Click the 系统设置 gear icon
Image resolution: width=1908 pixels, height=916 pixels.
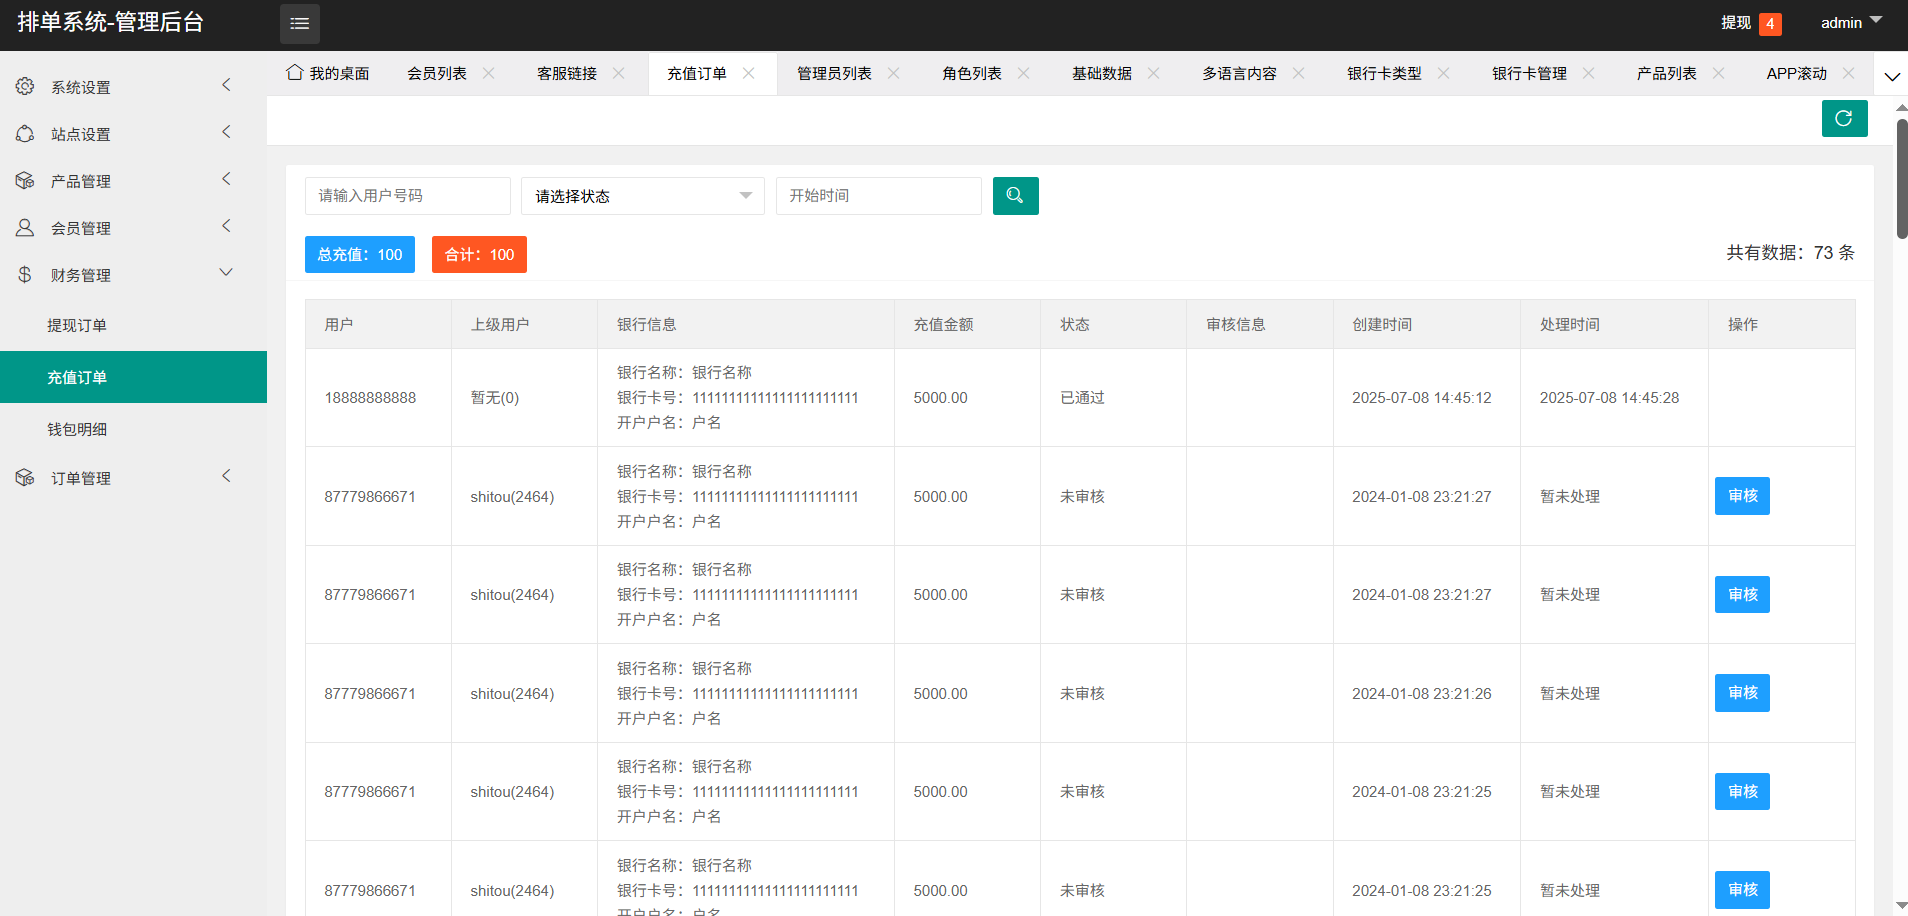click(25, 87)
